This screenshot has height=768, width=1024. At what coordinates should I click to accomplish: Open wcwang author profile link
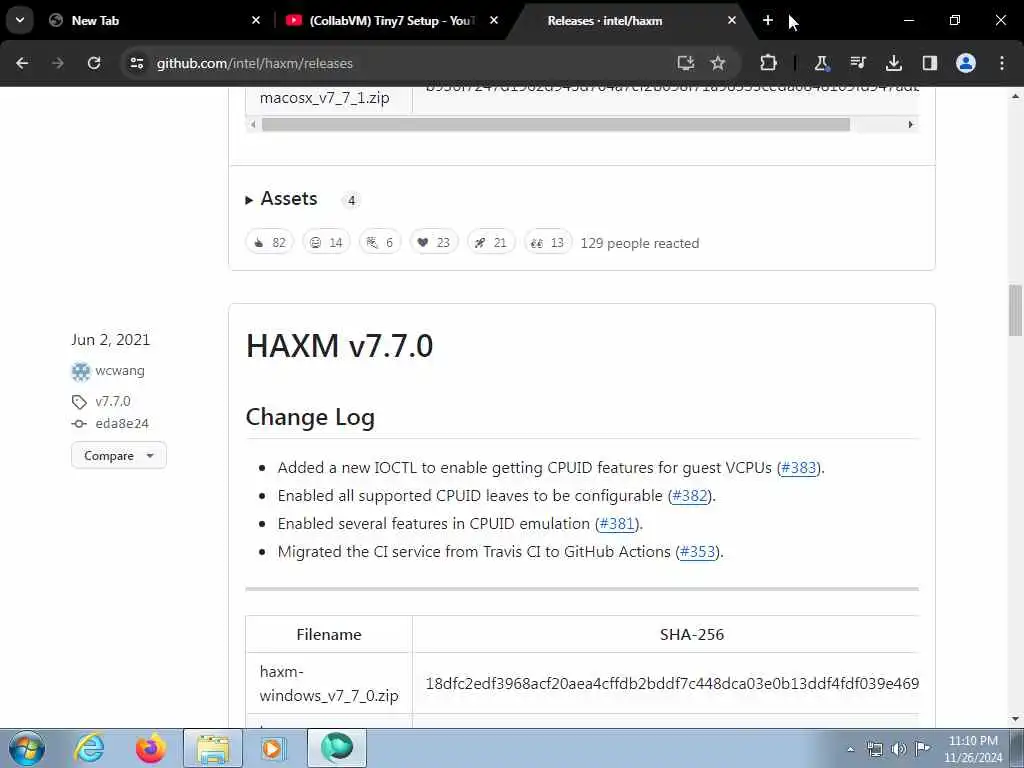[120, 370]
